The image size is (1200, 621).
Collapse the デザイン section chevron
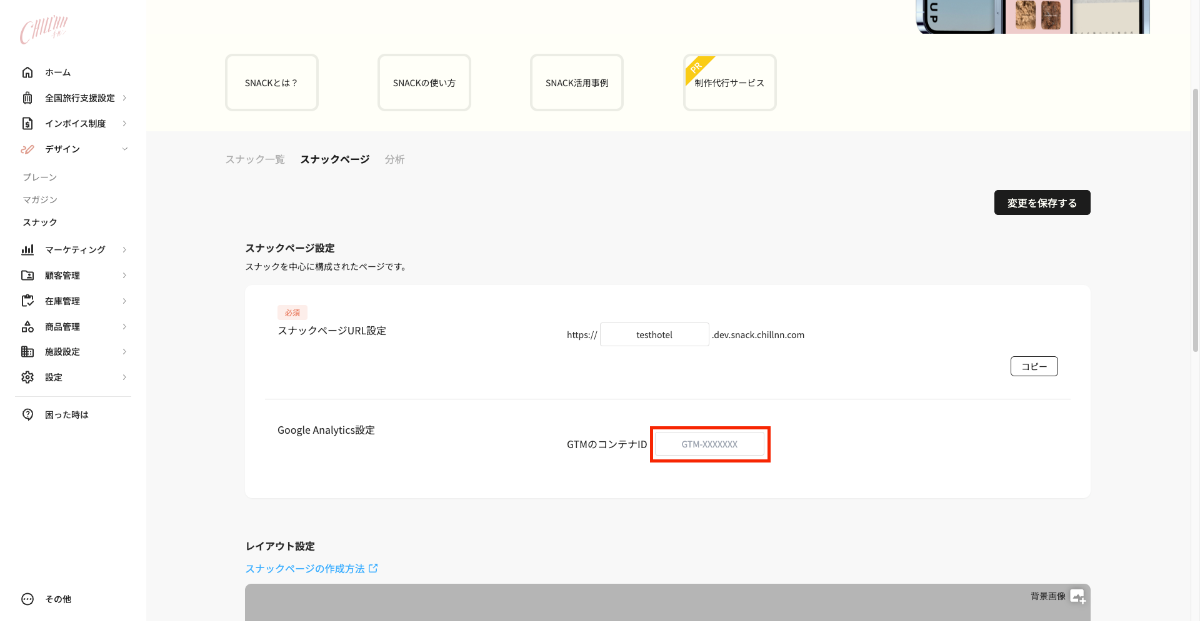coord(124,149)
